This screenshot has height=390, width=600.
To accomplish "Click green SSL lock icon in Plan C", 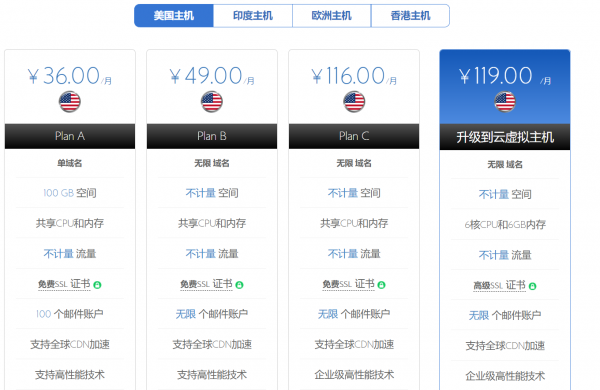I will click(382, 285).
